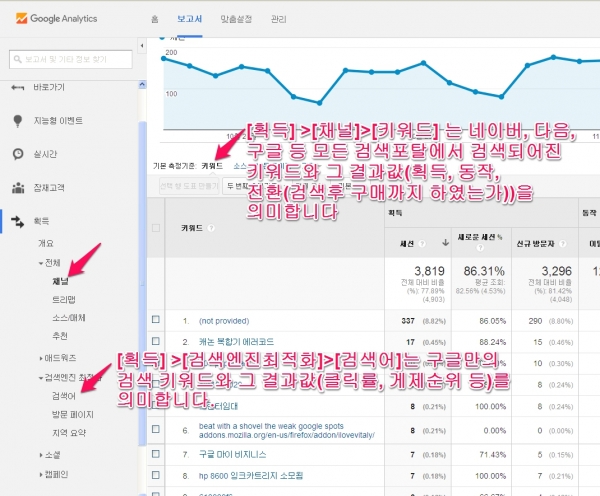Click the sort arrow beside 세션 column
Screen dimensions: 600x496
tap(444, 242)
